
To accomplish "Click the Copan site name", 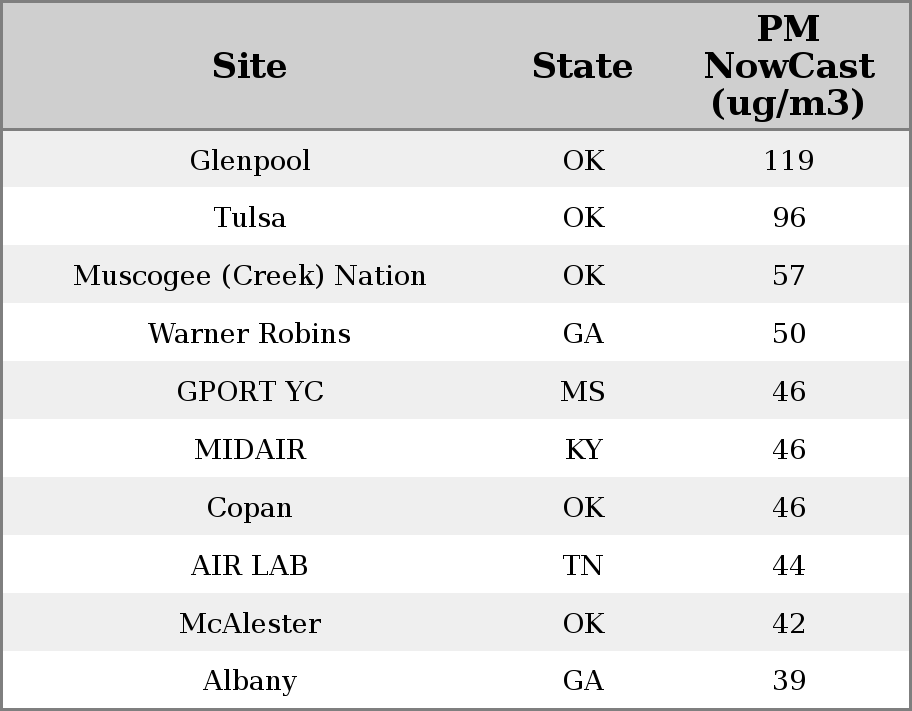I will point(250,508).
